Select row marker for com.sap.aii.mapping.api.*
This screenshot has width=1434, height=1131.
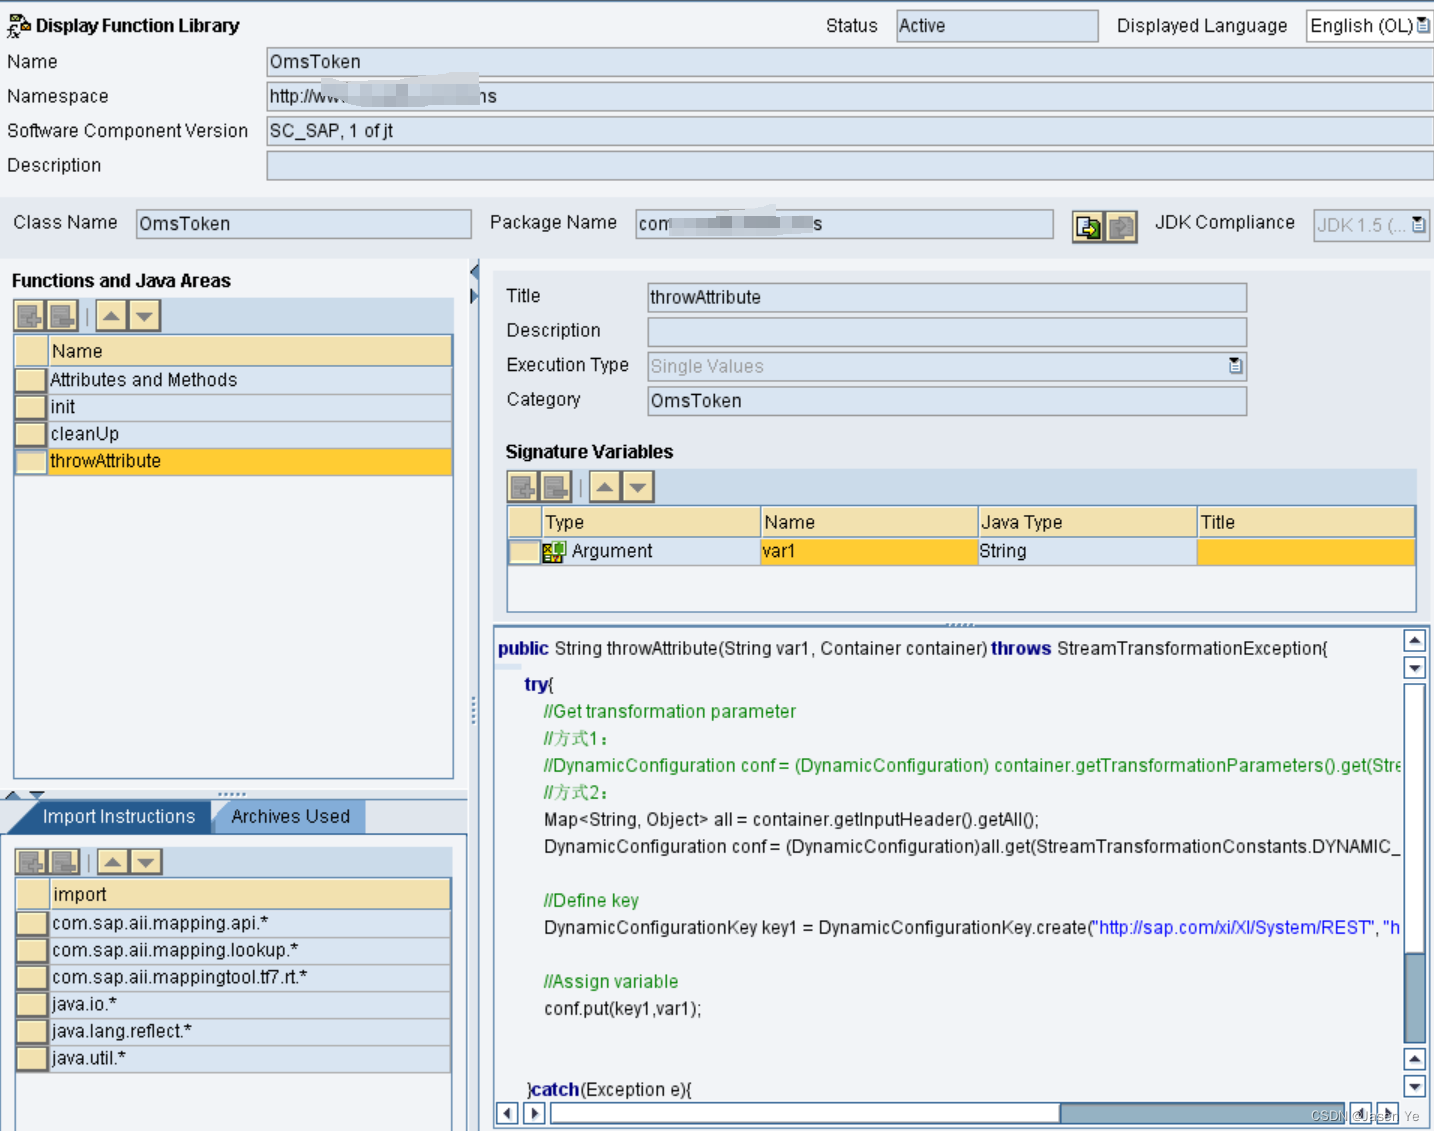point(32,923)
